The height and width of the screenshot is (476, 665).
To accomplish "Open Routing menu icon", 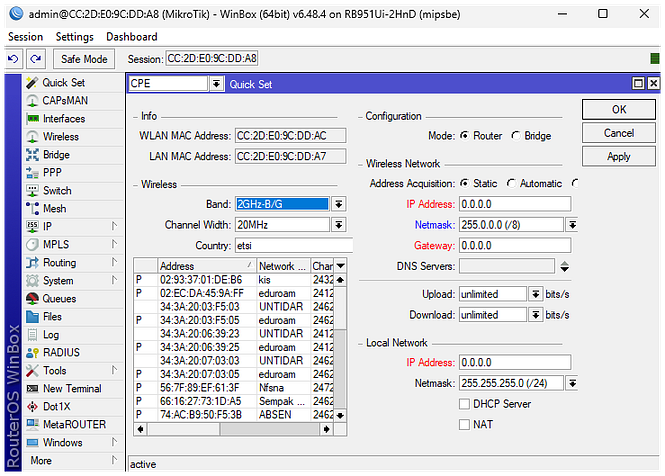I will point(32,263).
